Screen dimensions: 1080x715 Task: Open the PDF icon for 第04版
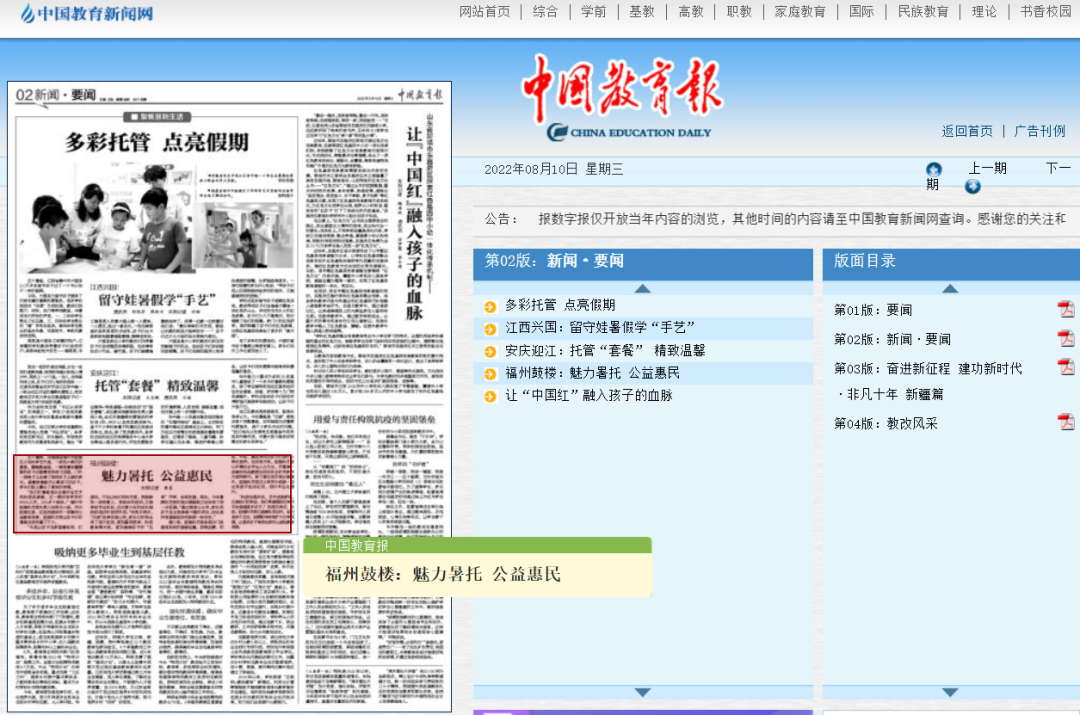tap(1066, 422)
